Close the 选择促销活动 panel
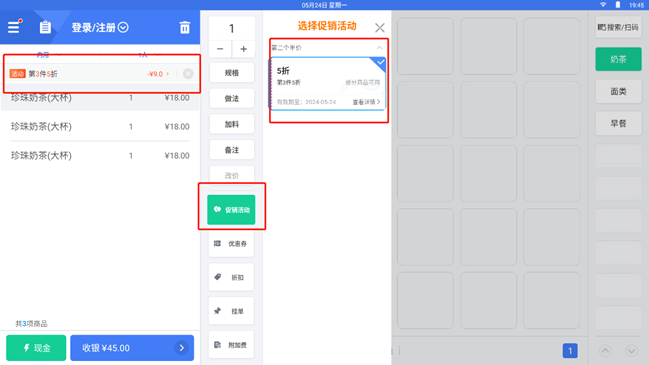The width and height of the screenshot is (649, 365). [x=380, y=28]
